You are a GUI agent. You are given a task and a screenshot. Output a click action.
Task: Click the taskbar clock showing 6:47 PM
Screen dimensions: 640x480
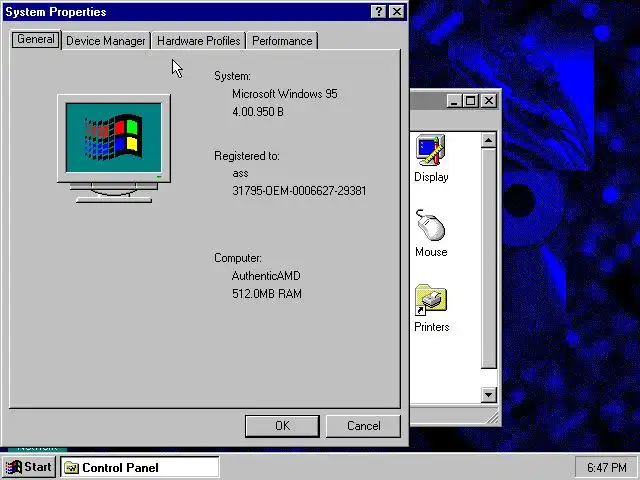point(607,467)
